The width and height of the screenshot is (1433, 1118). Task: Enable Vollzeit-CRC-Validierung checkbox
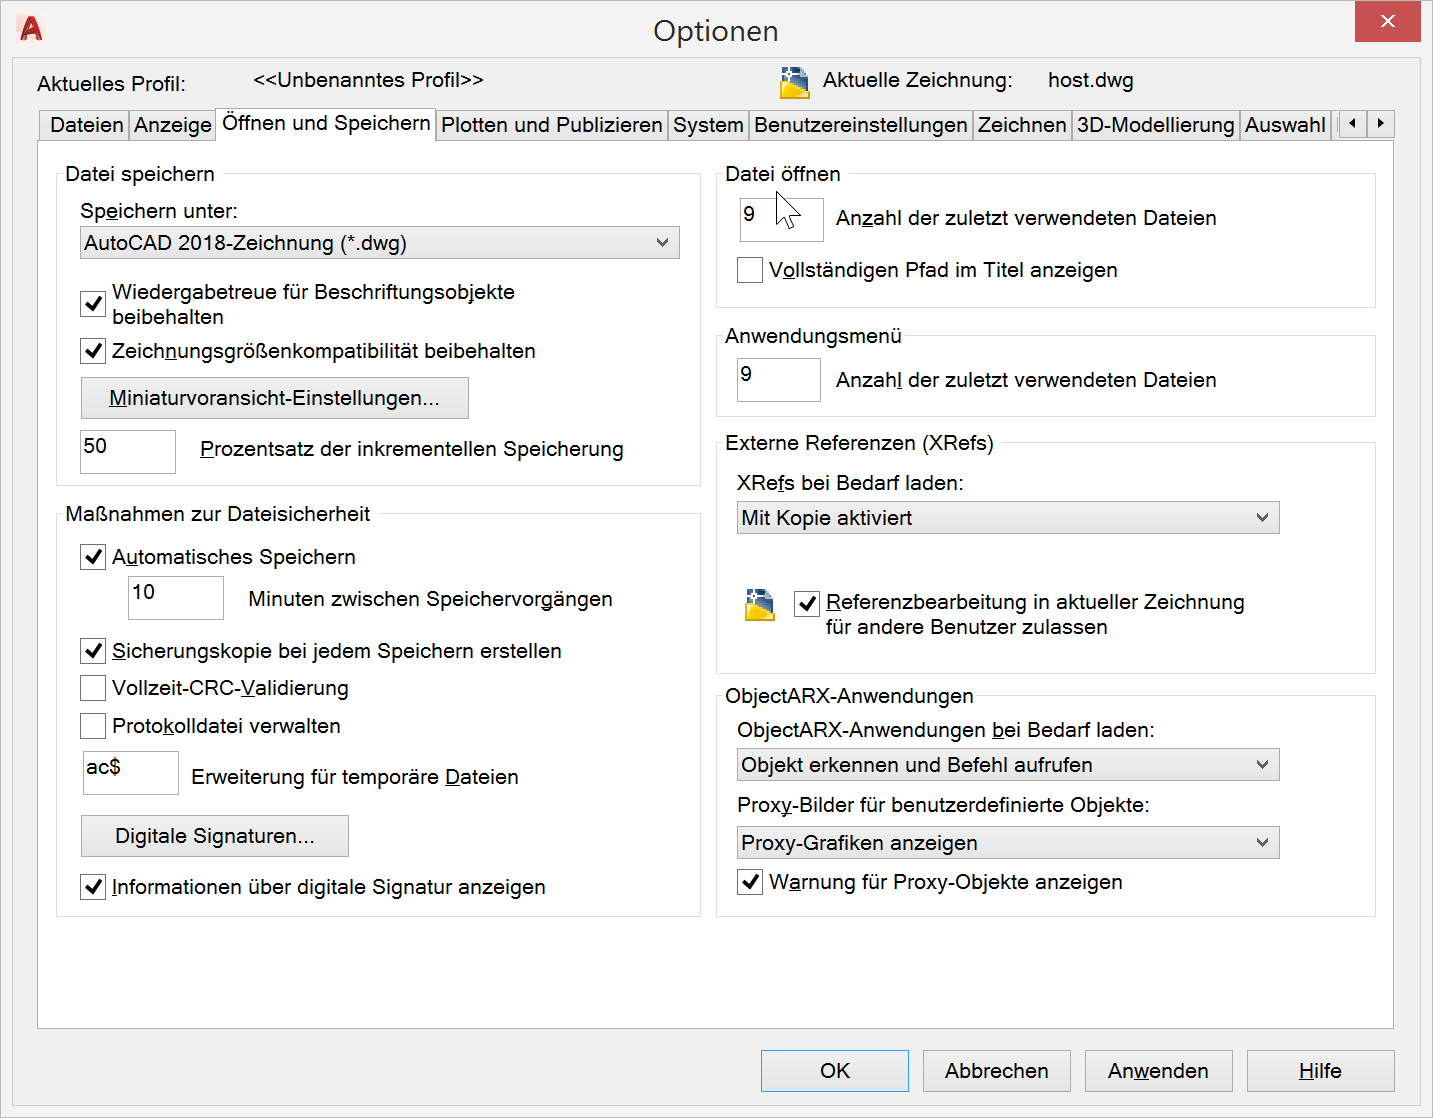pyautogui.click(x=93, y=688)
